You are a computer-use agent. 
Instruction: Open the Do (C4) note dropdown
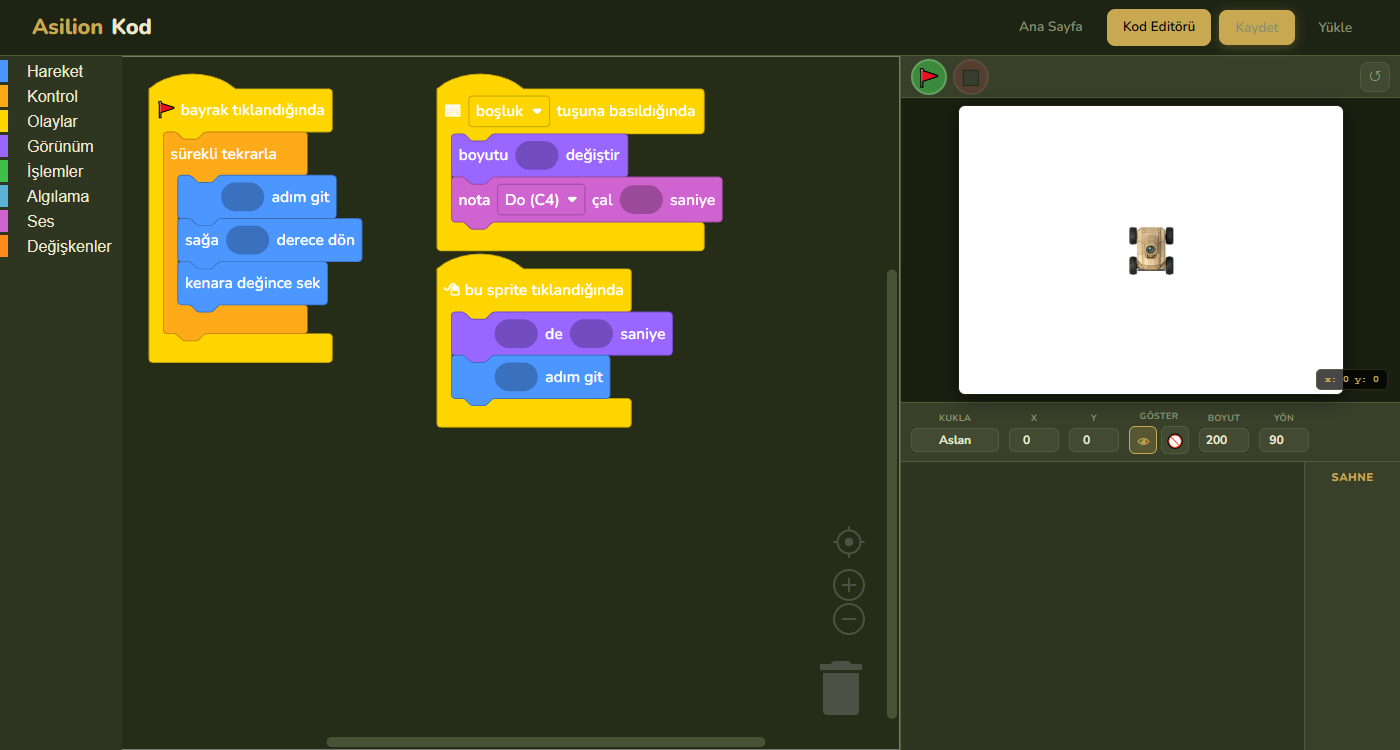coord(541,200)
